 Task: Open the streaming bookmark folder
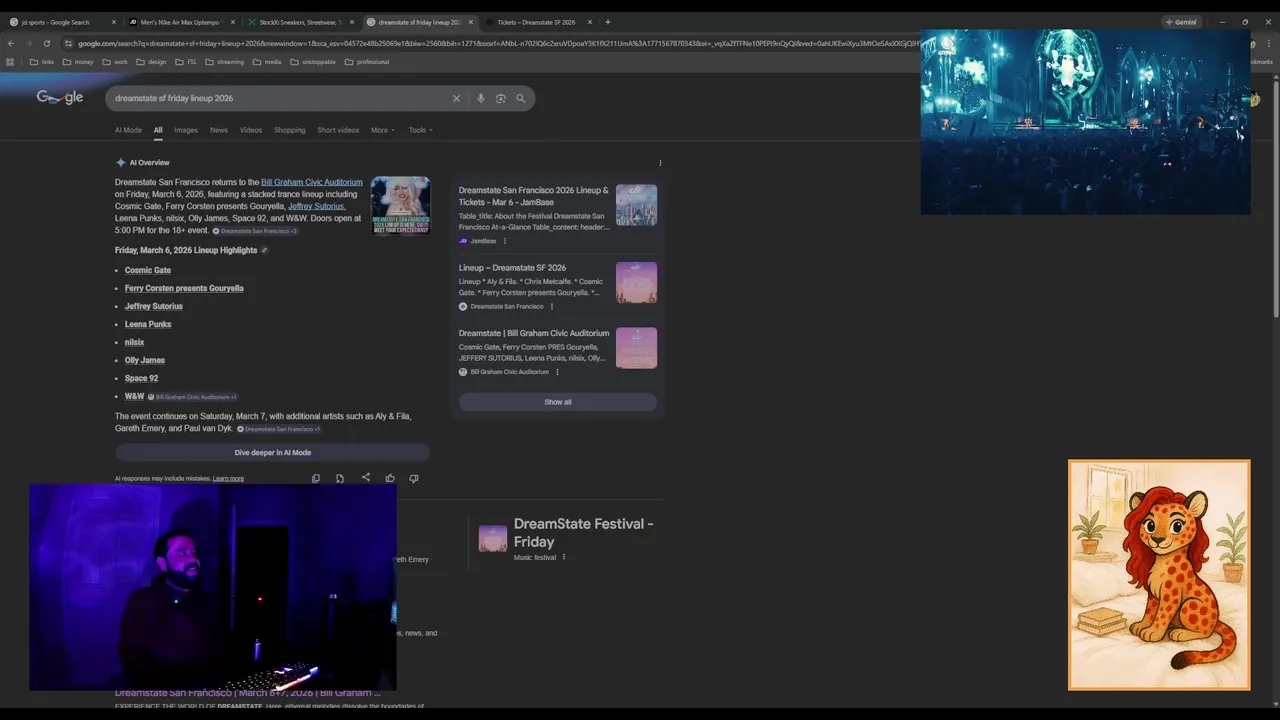[224, 62]
